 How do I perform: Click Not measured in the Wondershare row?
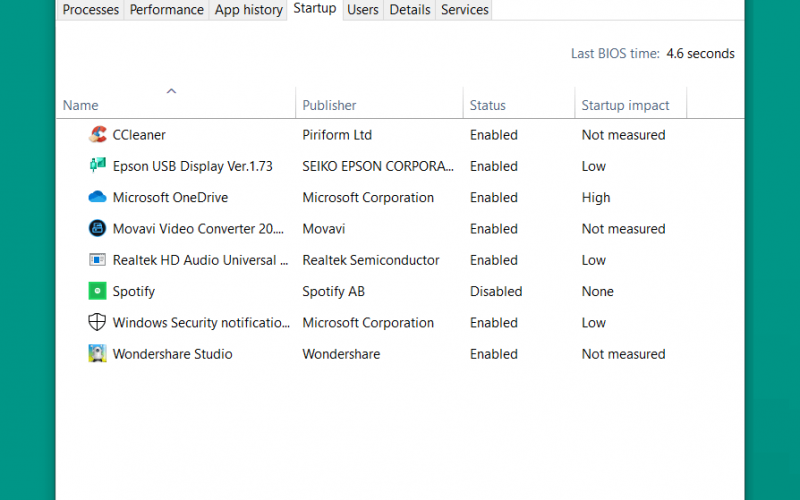(623, 354)
